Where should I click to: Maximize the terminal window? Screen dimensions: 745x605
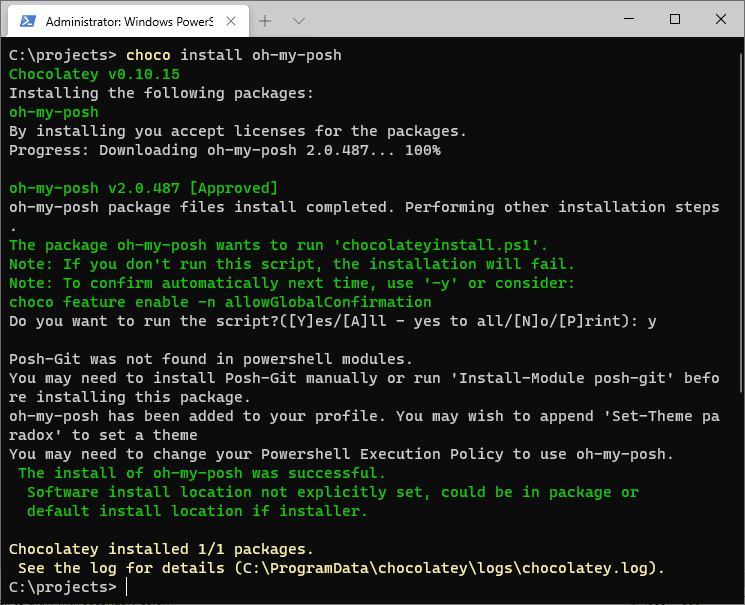click(x=675, y=19)
